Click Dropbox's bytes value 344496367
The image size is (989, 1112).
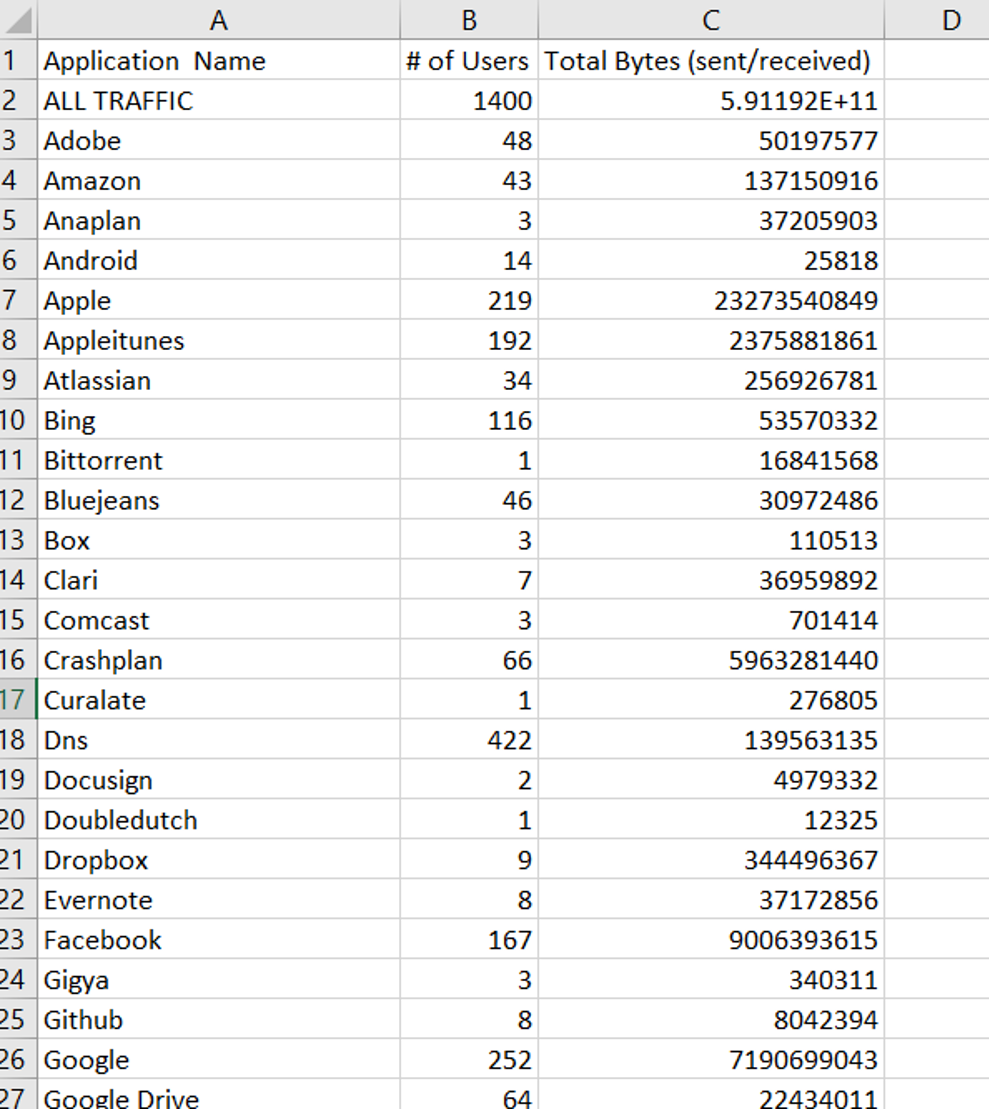pyautogui.click(x=711, y=860)
